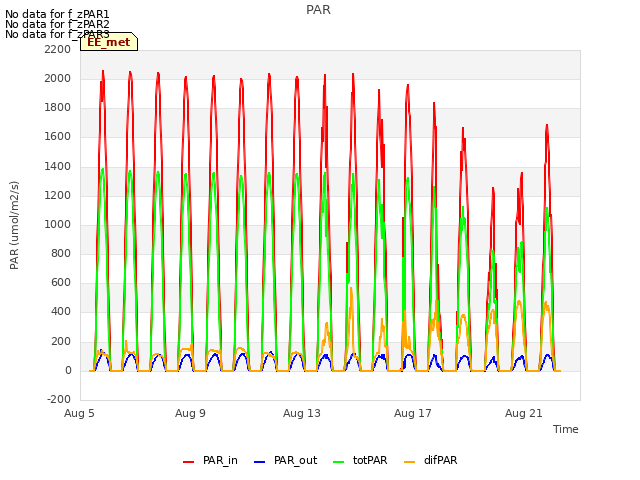
Task: Toggle the totPAR legend entry
Action: [x=360, y=460]
